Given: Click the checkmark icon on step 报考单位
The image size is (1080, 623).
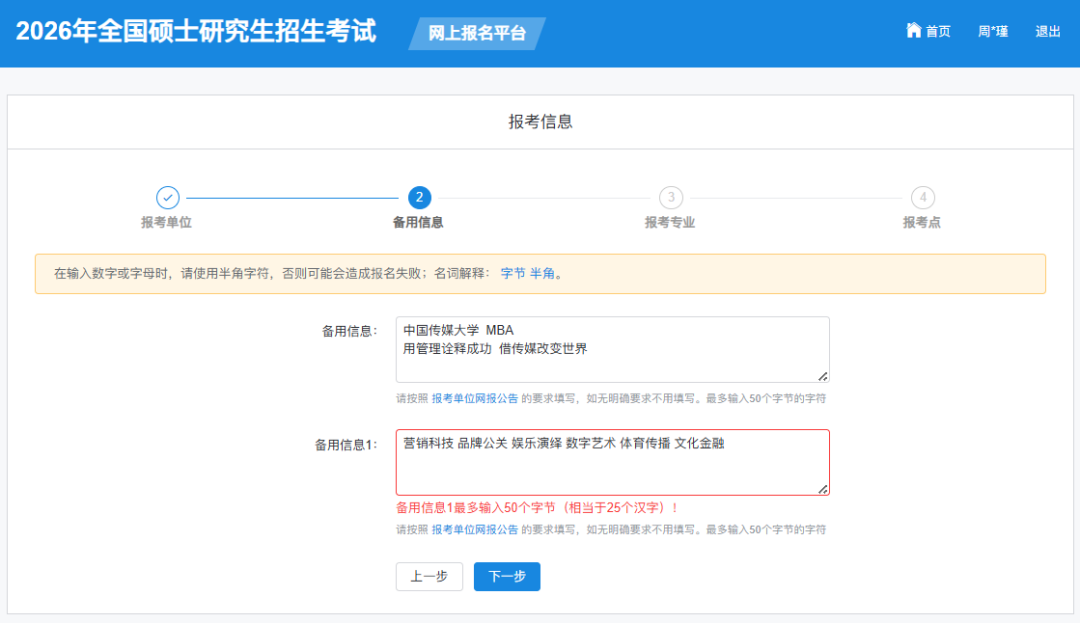Looking at the screenshot, I should [168, 197].
